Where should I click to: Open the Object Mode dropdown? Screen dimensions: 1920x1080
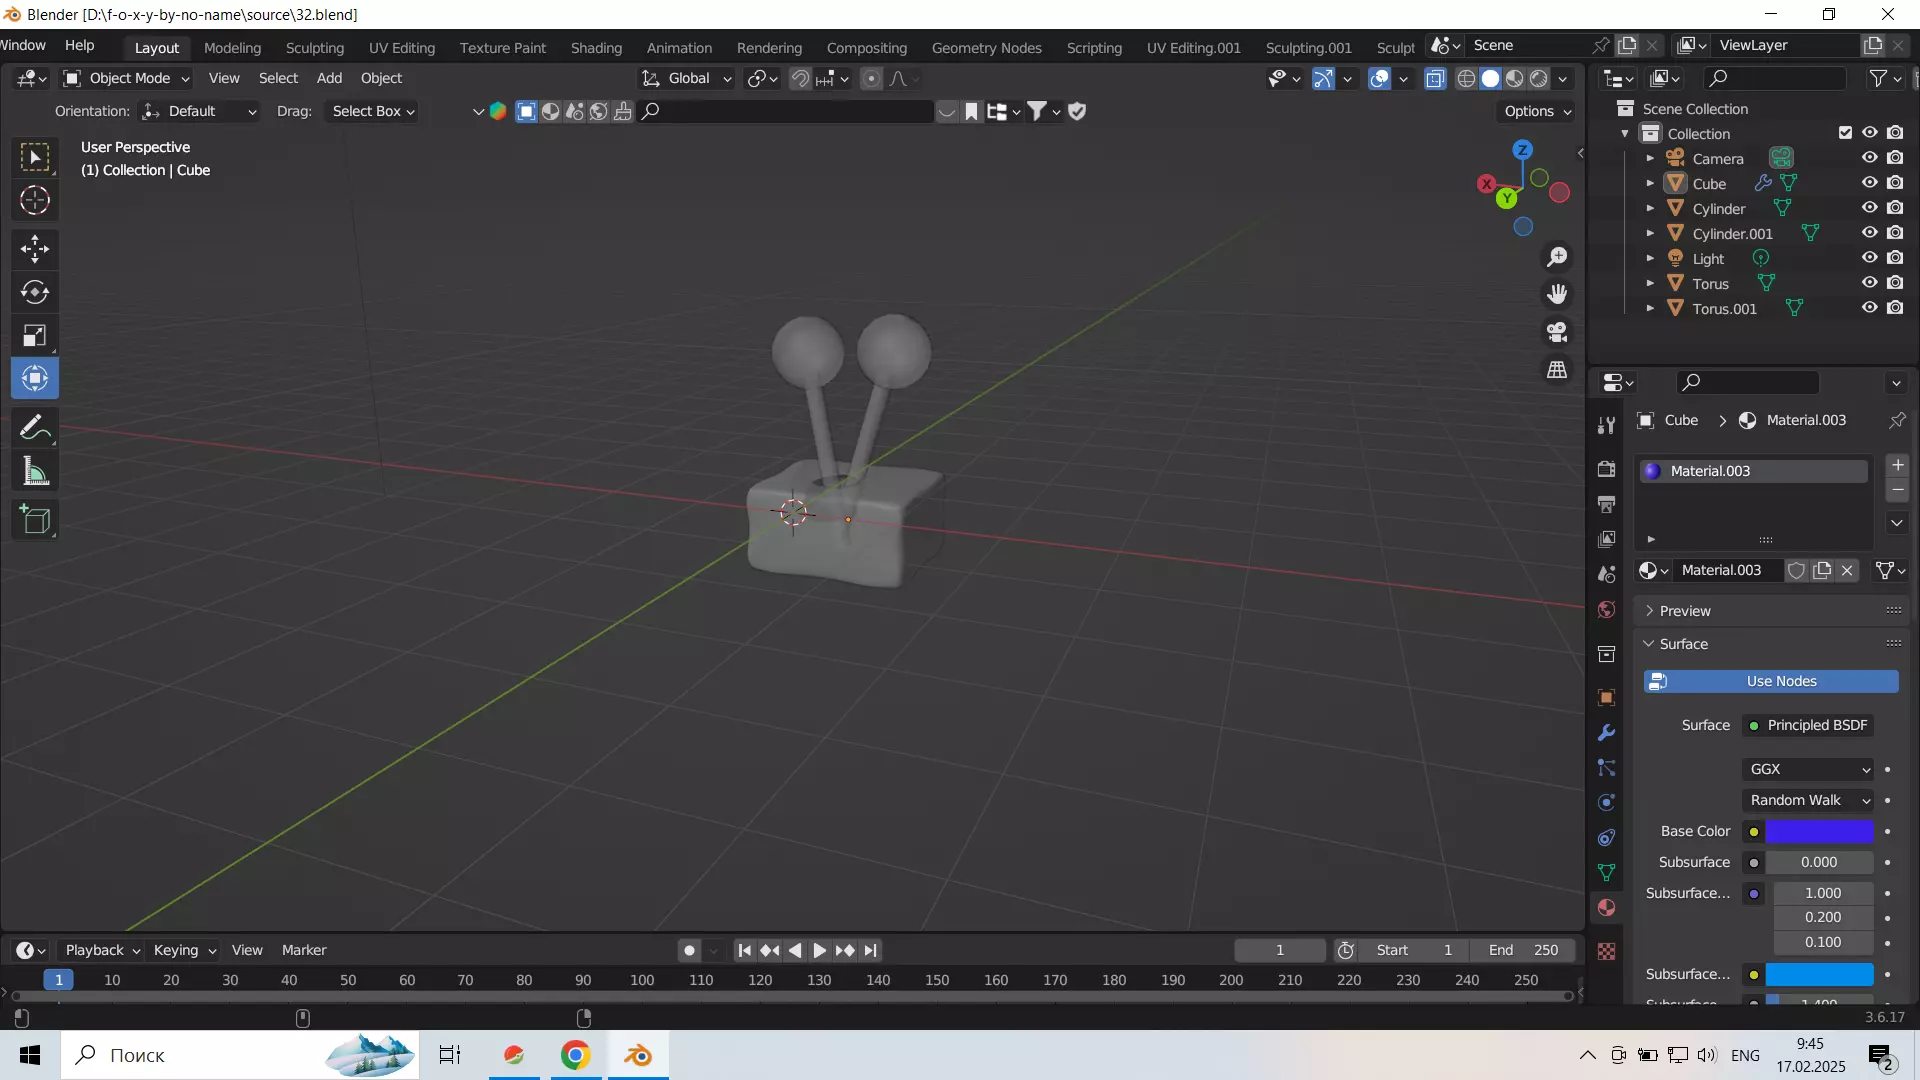(x=126, y=78)
